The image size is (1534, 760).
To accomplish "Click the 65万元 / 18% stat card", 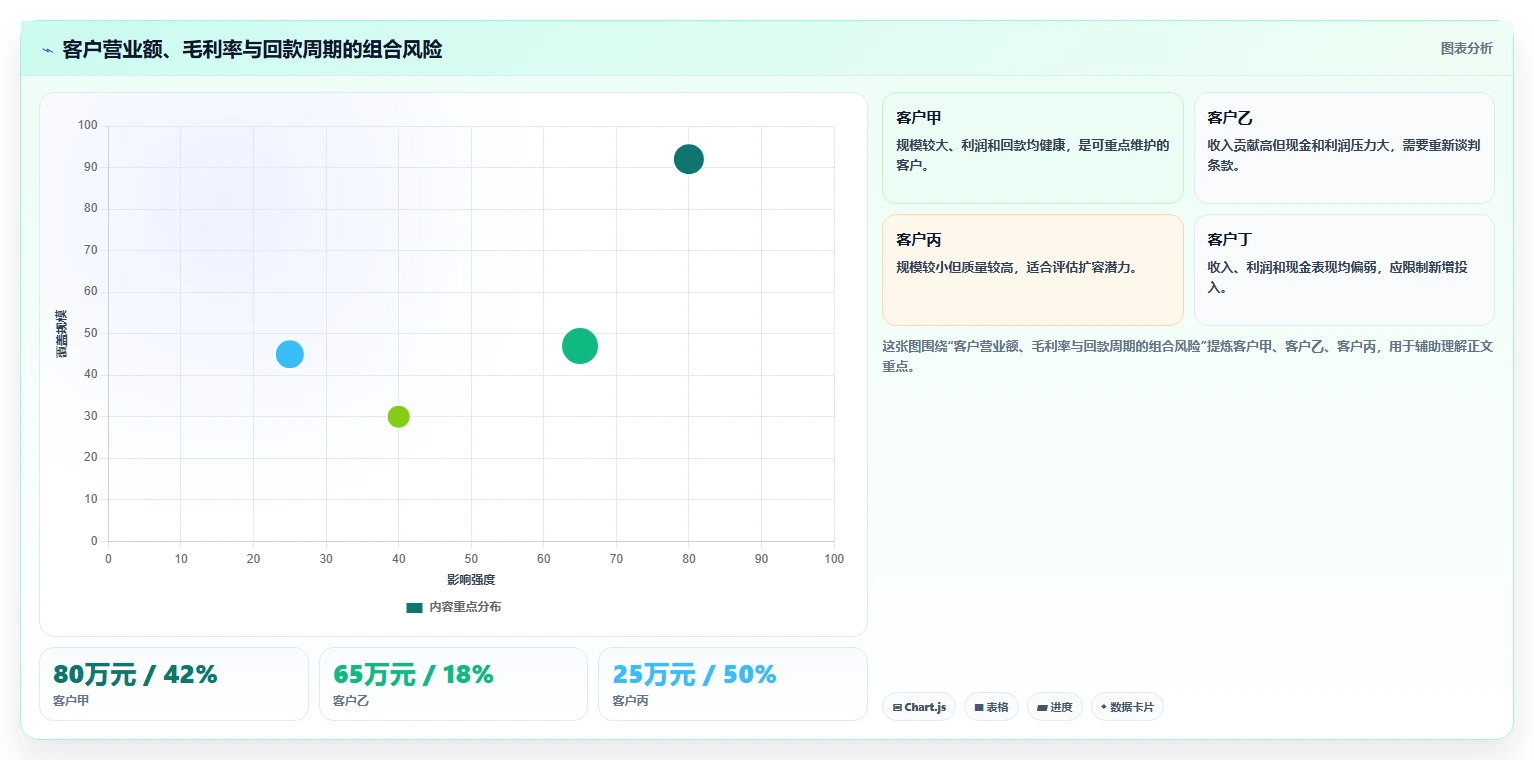I will pos(453,684).
